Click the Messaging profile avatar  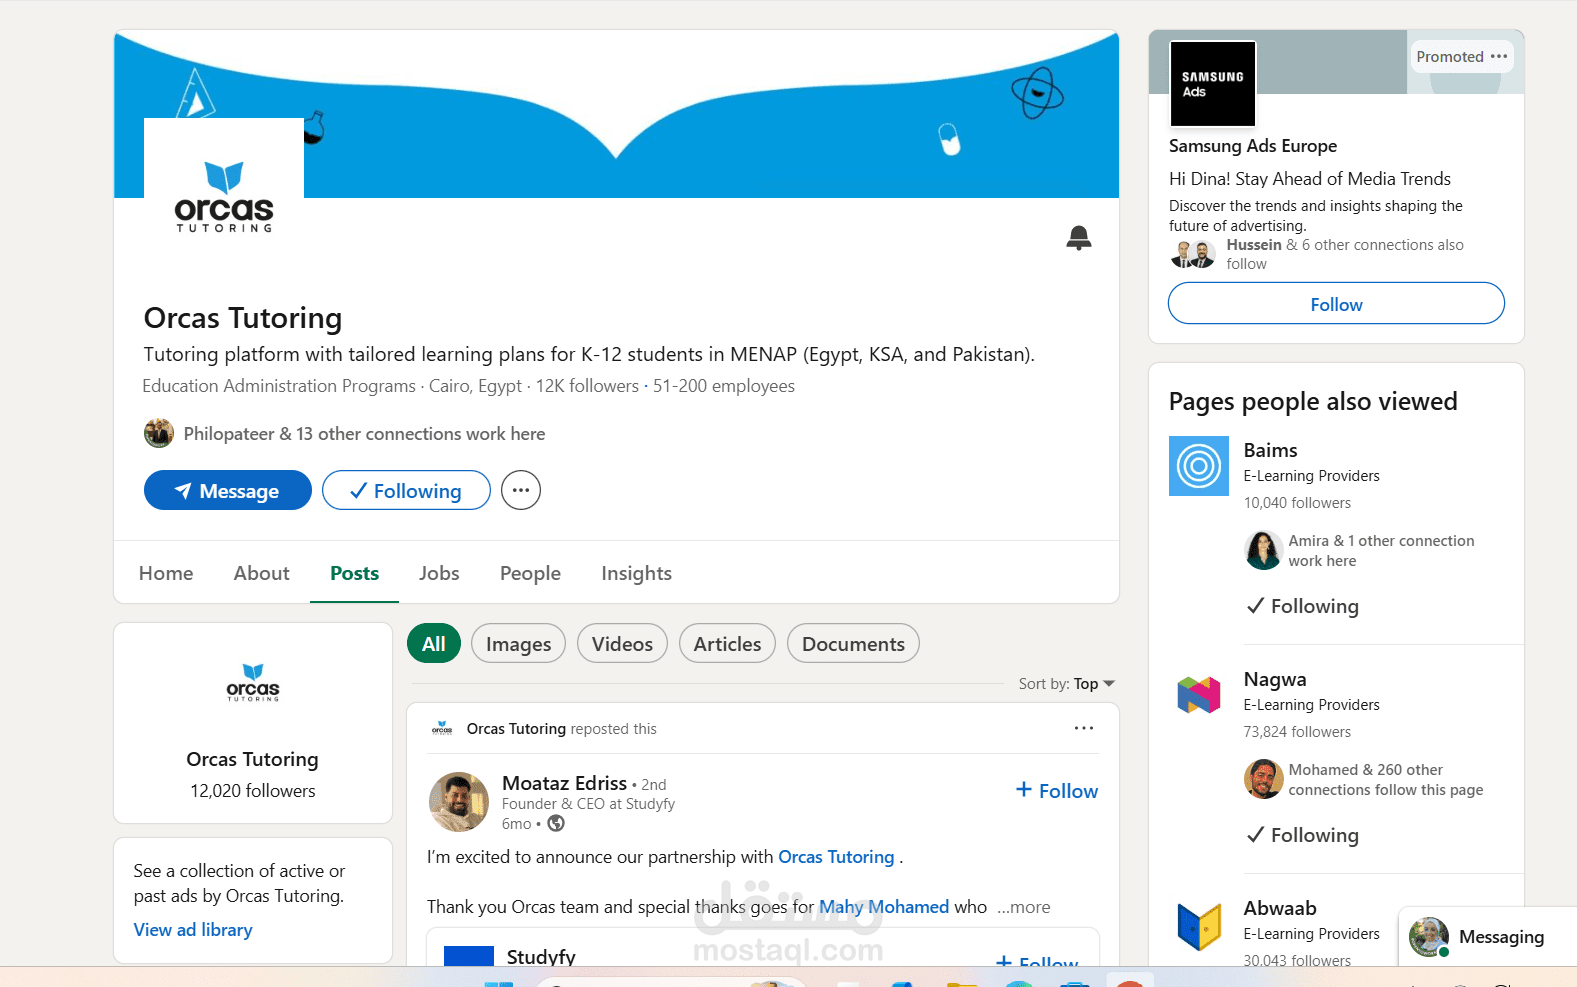[x=1429, y=937]
